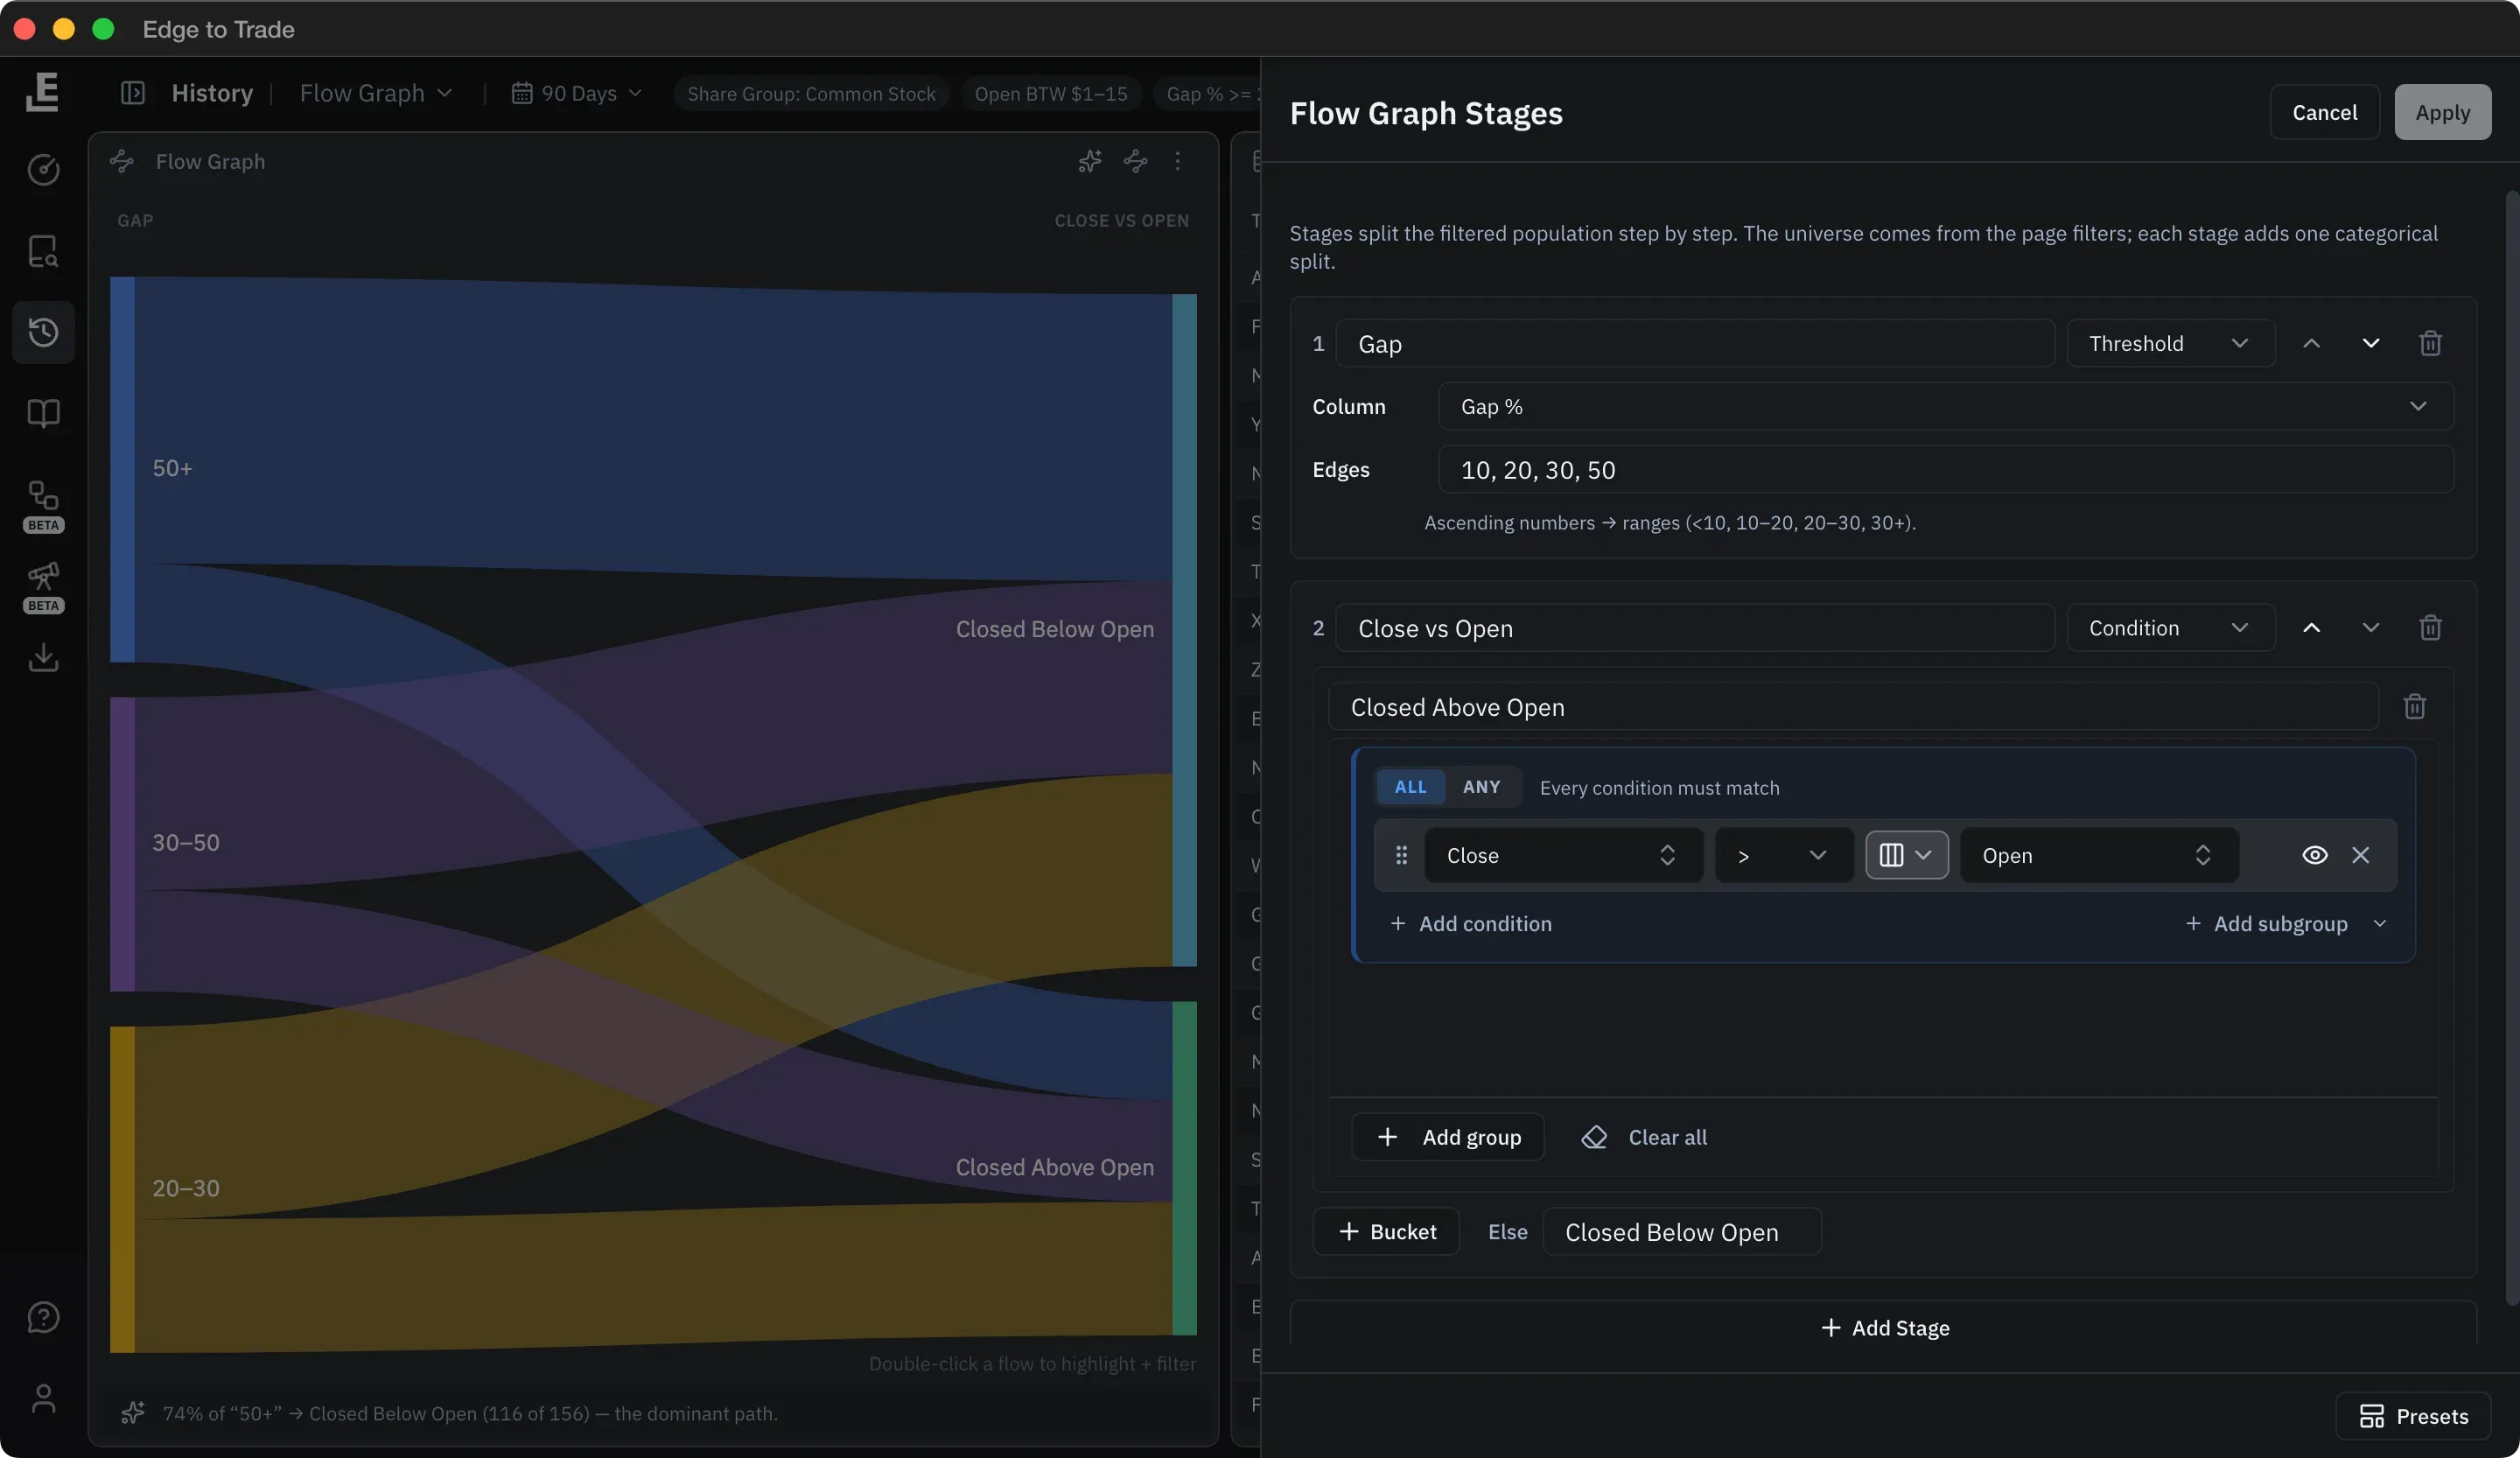This screenshot has height=1458, width=2520.
Task: Move the Gap stage down
Action: 2370,343
